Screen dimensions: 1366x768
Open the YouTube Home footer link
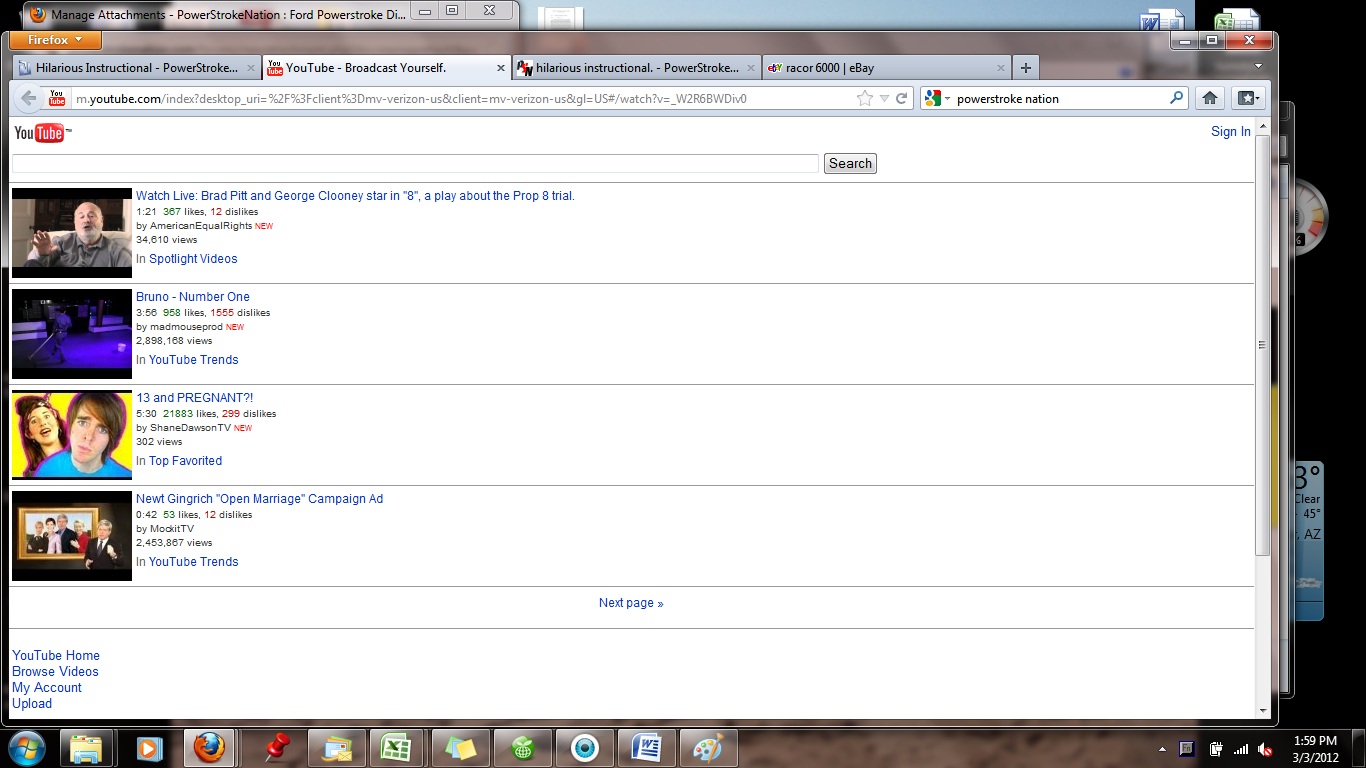click(x=56, y=656)
